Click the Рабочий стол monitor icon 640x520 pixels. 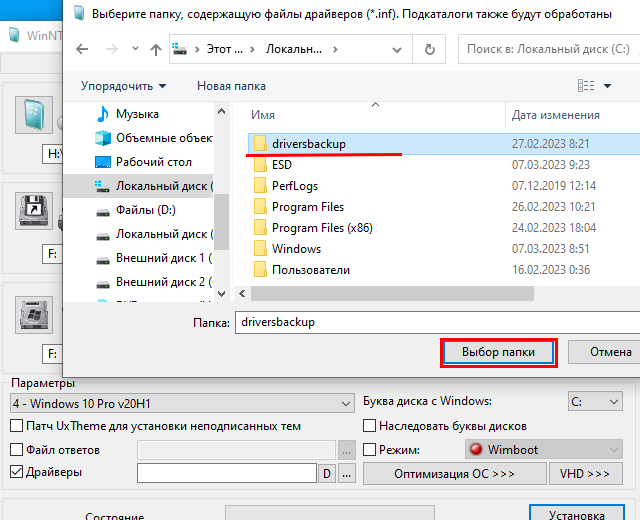point(102,162)
